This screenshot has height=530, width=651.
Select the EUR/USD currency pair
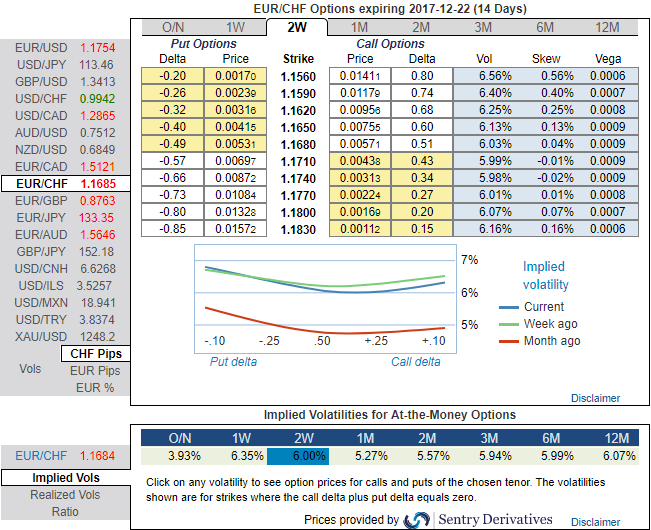coord(65,48)
